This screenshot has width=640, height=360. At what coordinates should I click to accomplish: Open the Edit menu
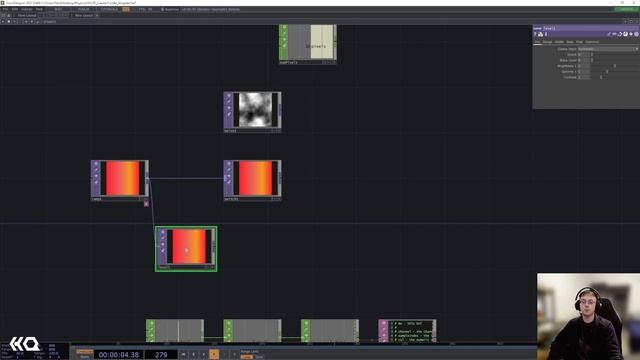point(15,9)
